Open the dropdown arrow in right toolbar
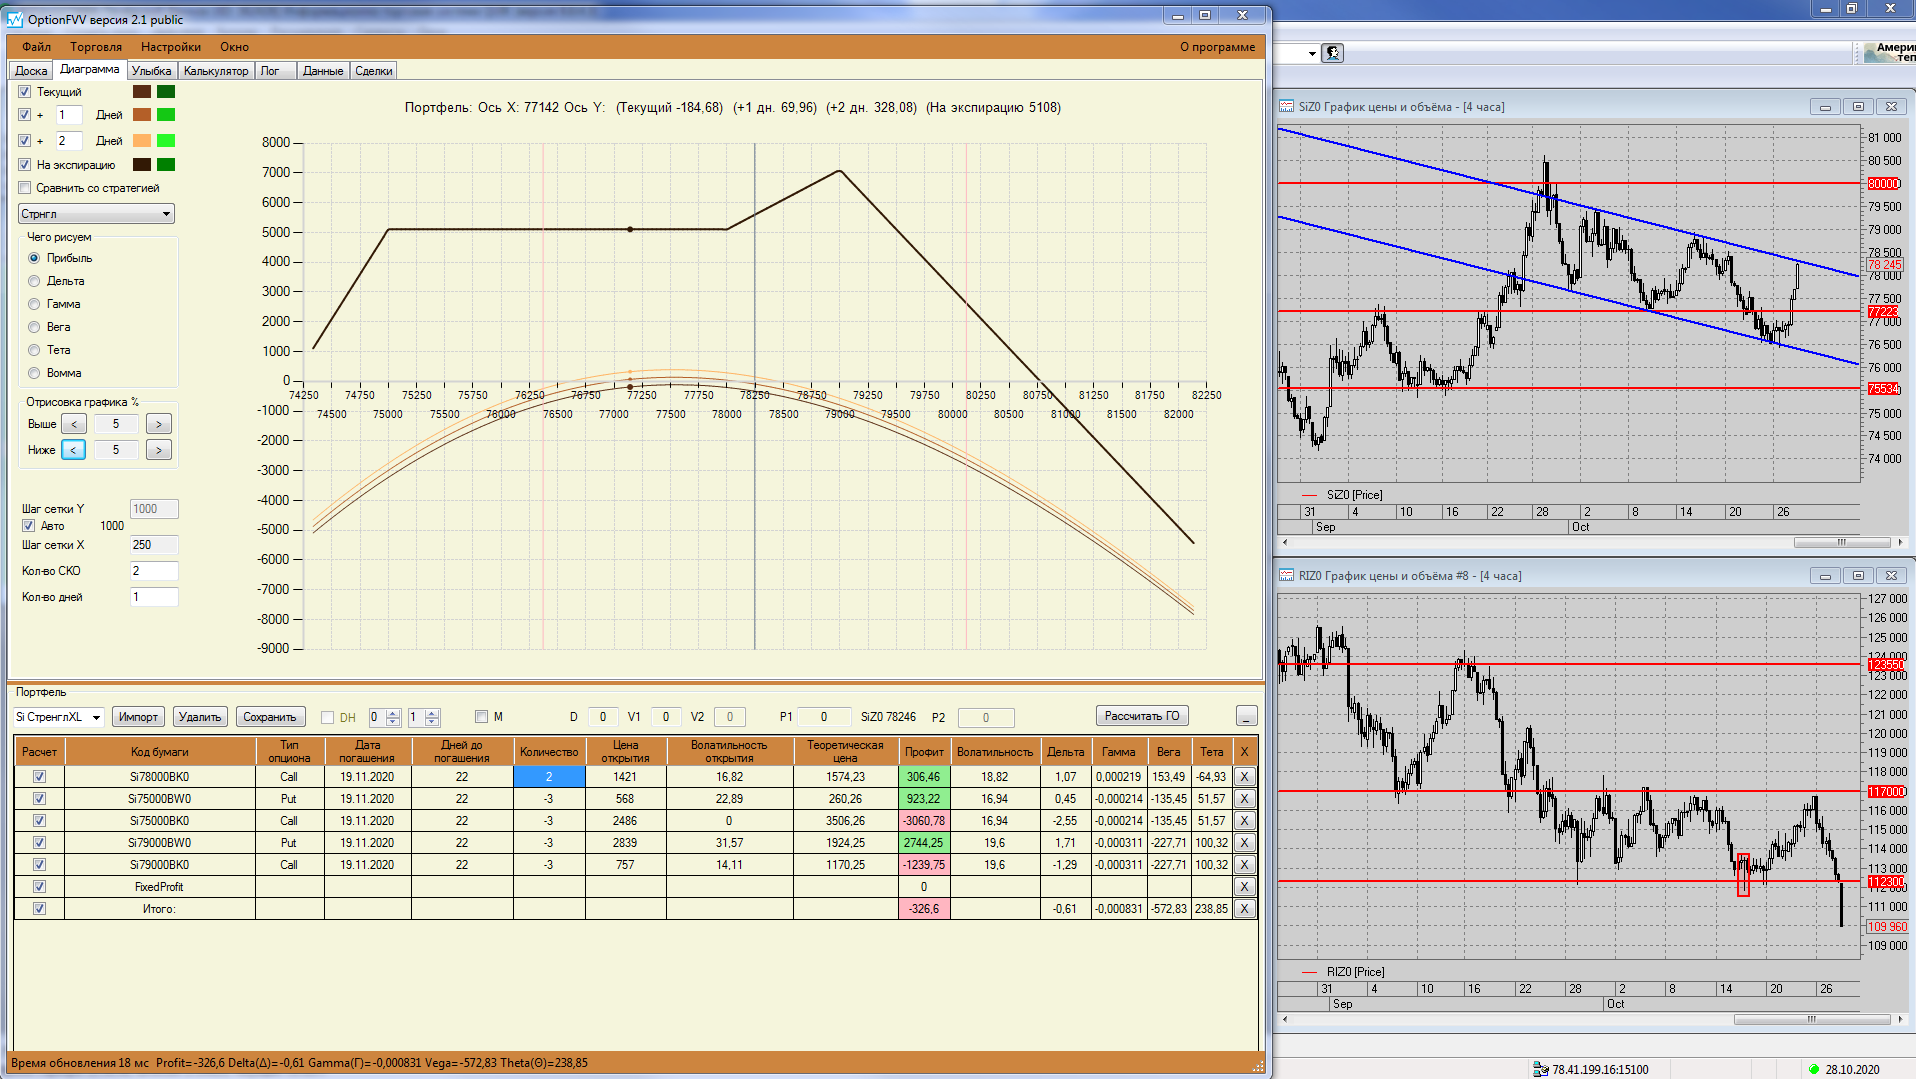Image resolution: width=1916 pixels, height=1079 pixels. tap(1312, 54)
